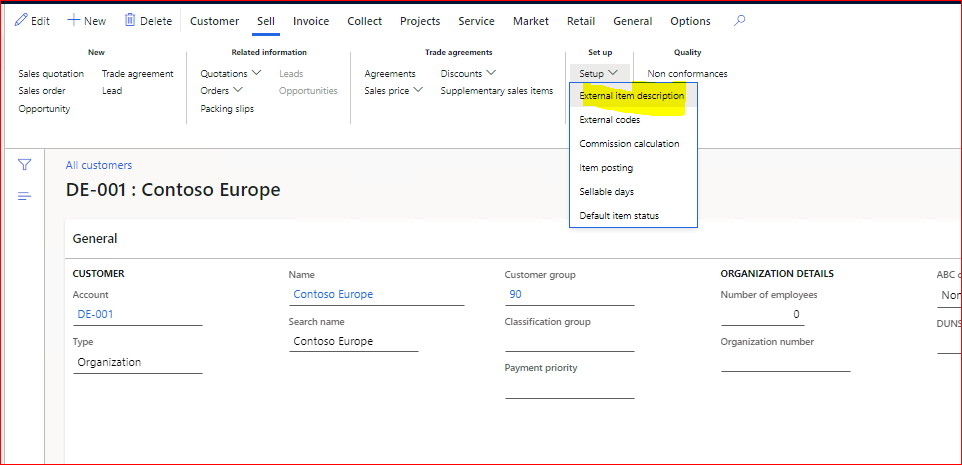
Task: Expand the Orders dropdown
Action: pyautogui.click(x=238, y=91)
